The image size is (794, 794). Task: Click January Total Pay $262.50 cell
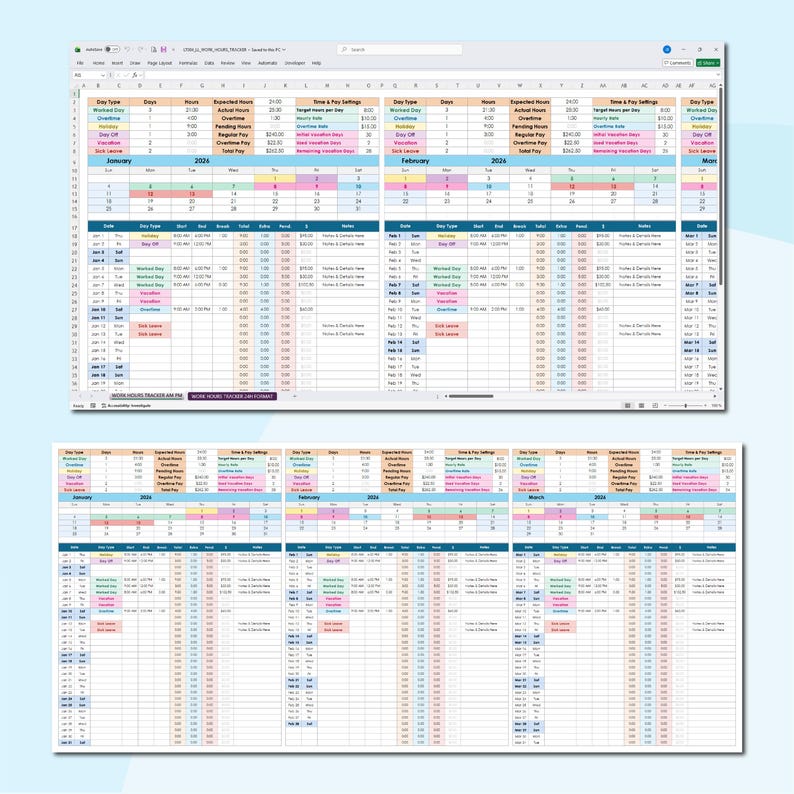[x=274, y=151]
